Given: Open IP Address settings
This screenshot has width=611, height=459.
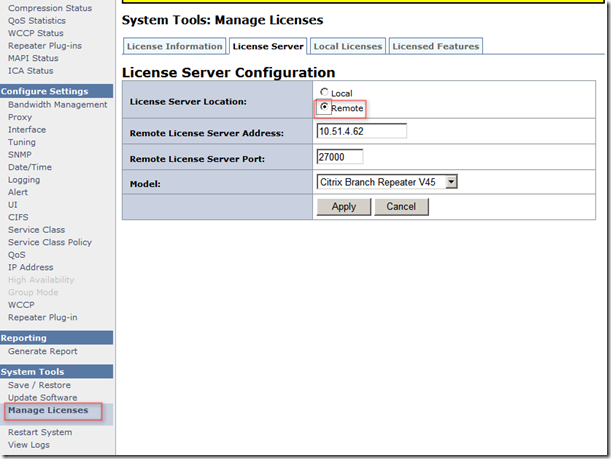Looking at the screenshot, I should 31,267.
